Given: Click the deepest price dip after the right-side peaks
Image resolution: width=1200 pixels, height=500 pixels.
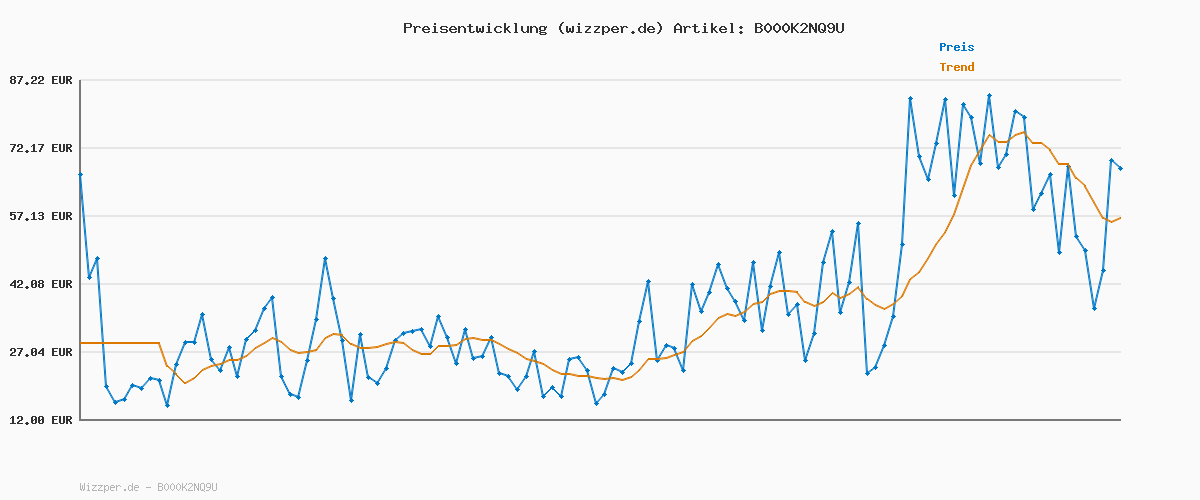Looking at the screenshot, I should pos(1094,308).
